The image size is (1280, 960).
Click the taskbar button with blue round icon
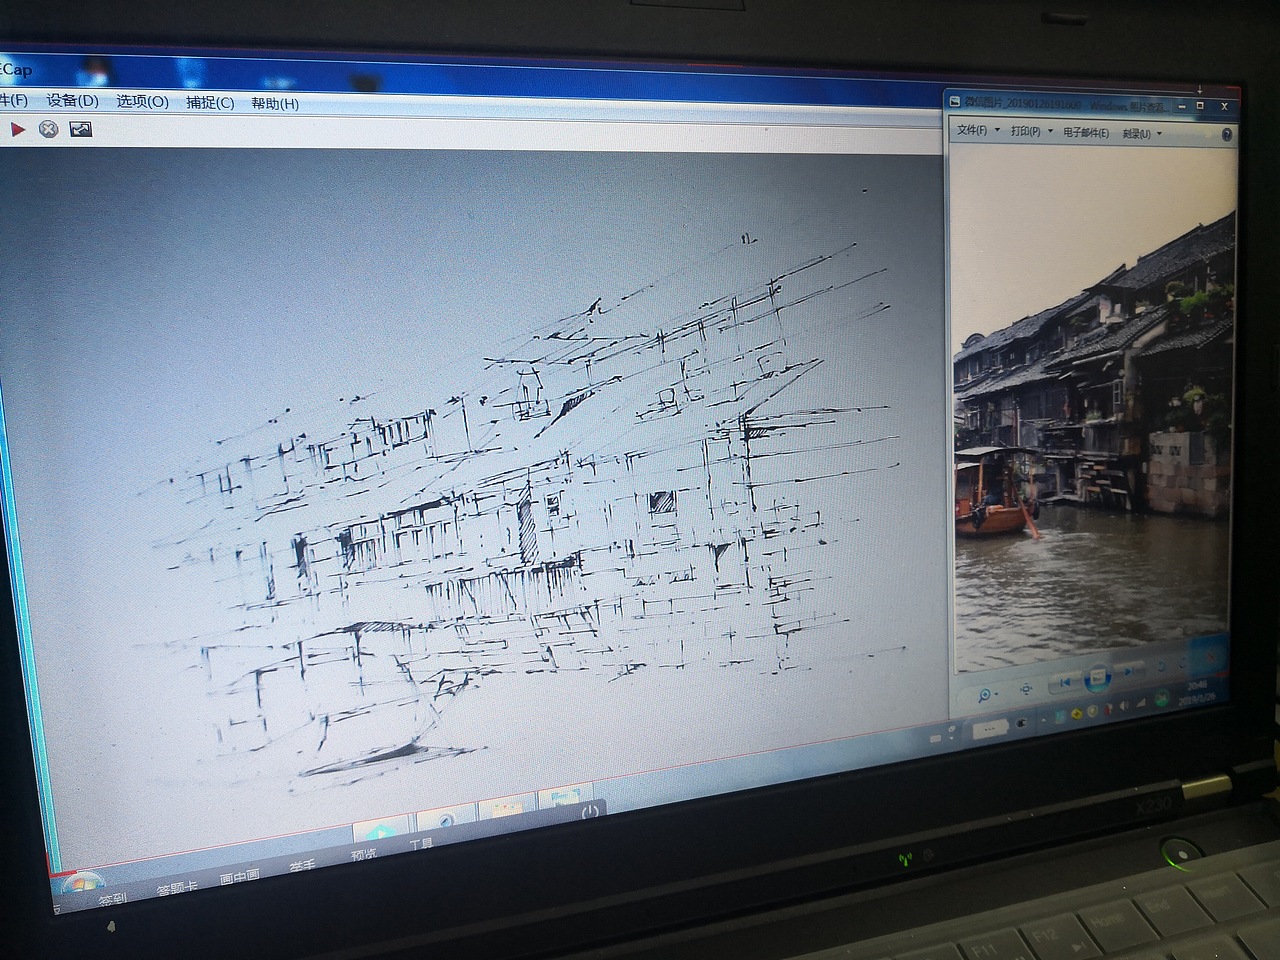click(447, 822)
